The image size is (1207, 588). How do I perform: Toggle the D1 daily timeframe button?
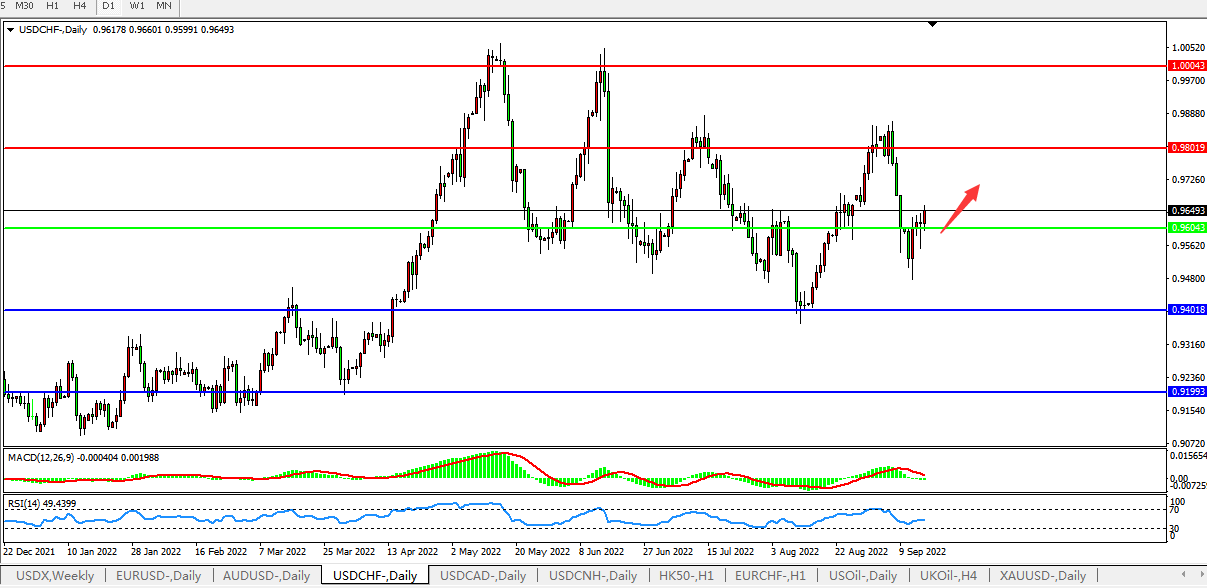(x=109, y=6)
